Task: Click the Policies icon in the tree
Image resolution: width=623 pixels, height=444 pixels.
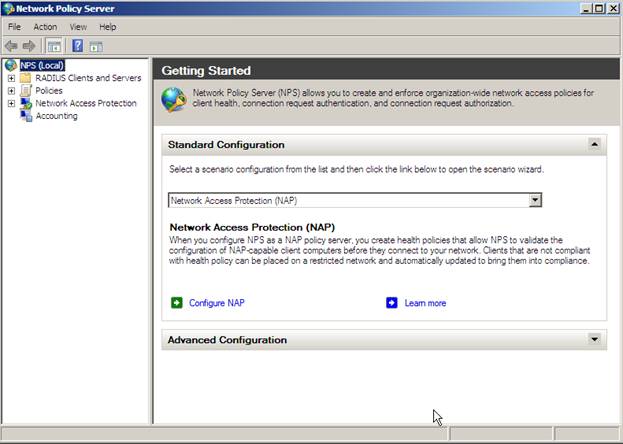Action: (26, 91)
